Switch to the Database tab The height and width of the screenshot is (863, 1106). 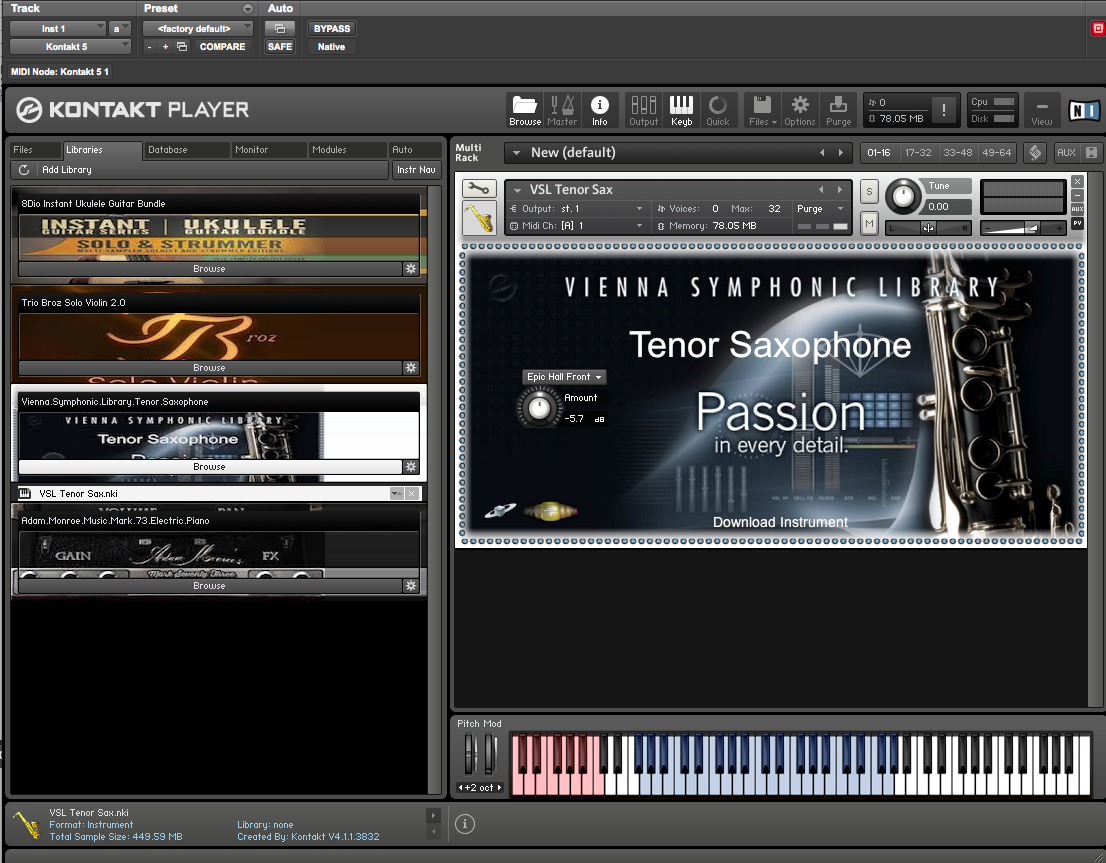186,150
